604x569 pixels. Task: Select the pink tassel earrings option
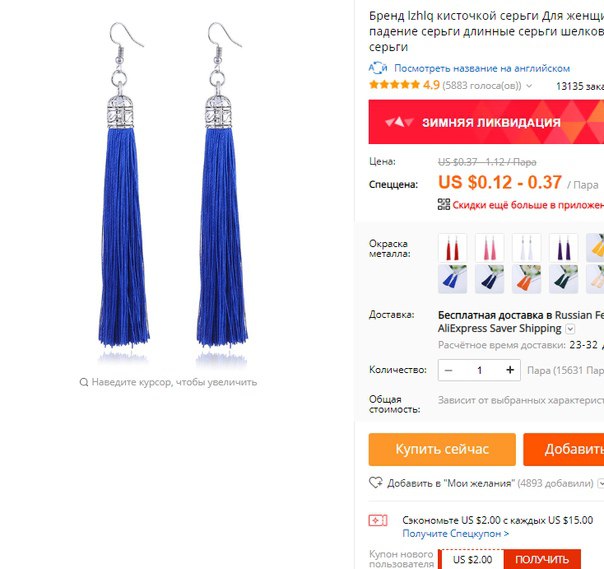pos(489,248)
